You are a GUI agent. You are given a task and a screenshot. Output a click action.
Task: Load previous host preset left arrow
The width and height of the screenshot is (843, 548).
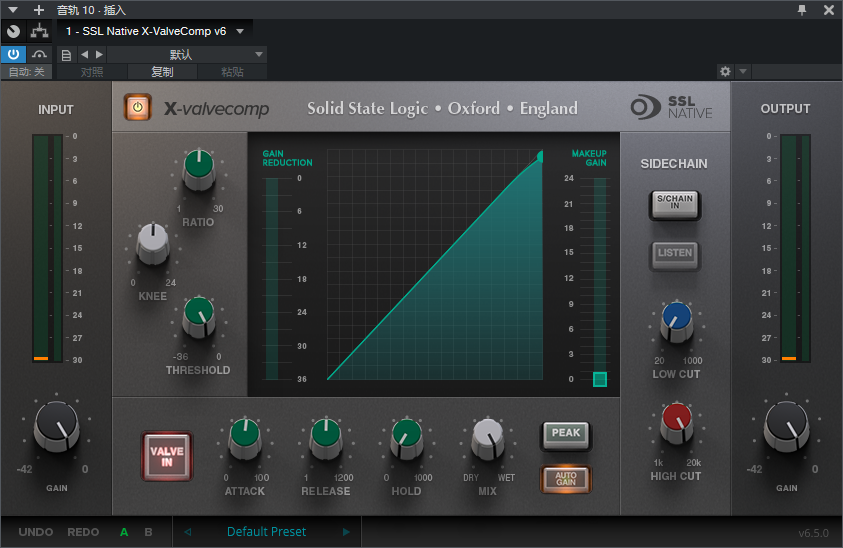point(84,54)
